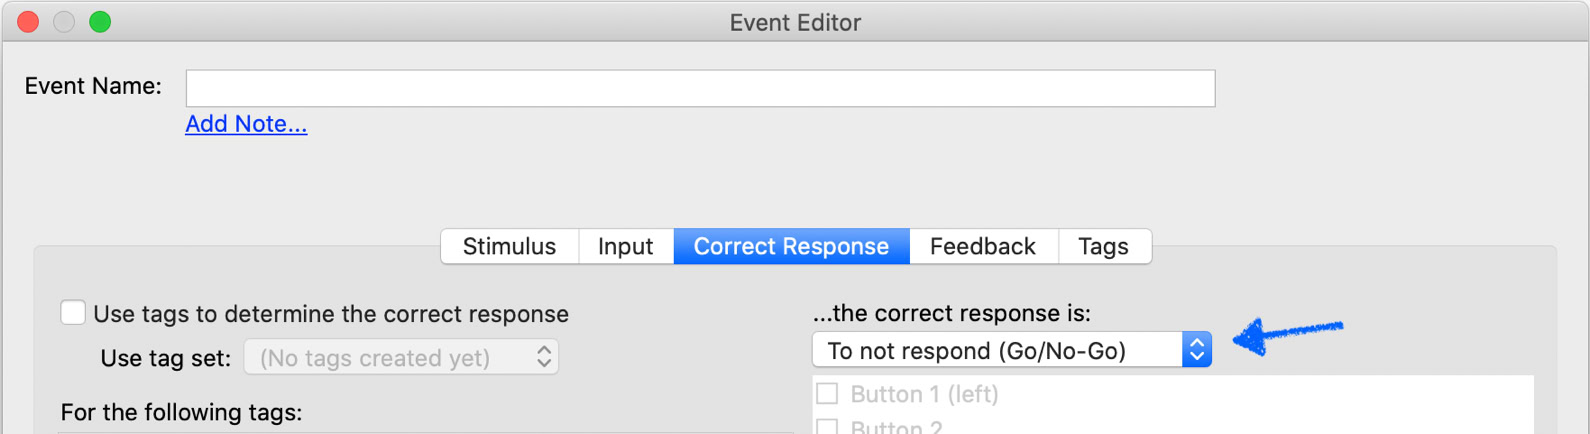Viewport: 1590px width, 434px height.
Task: Select the Correct Response tab
Action: [791, 247]
